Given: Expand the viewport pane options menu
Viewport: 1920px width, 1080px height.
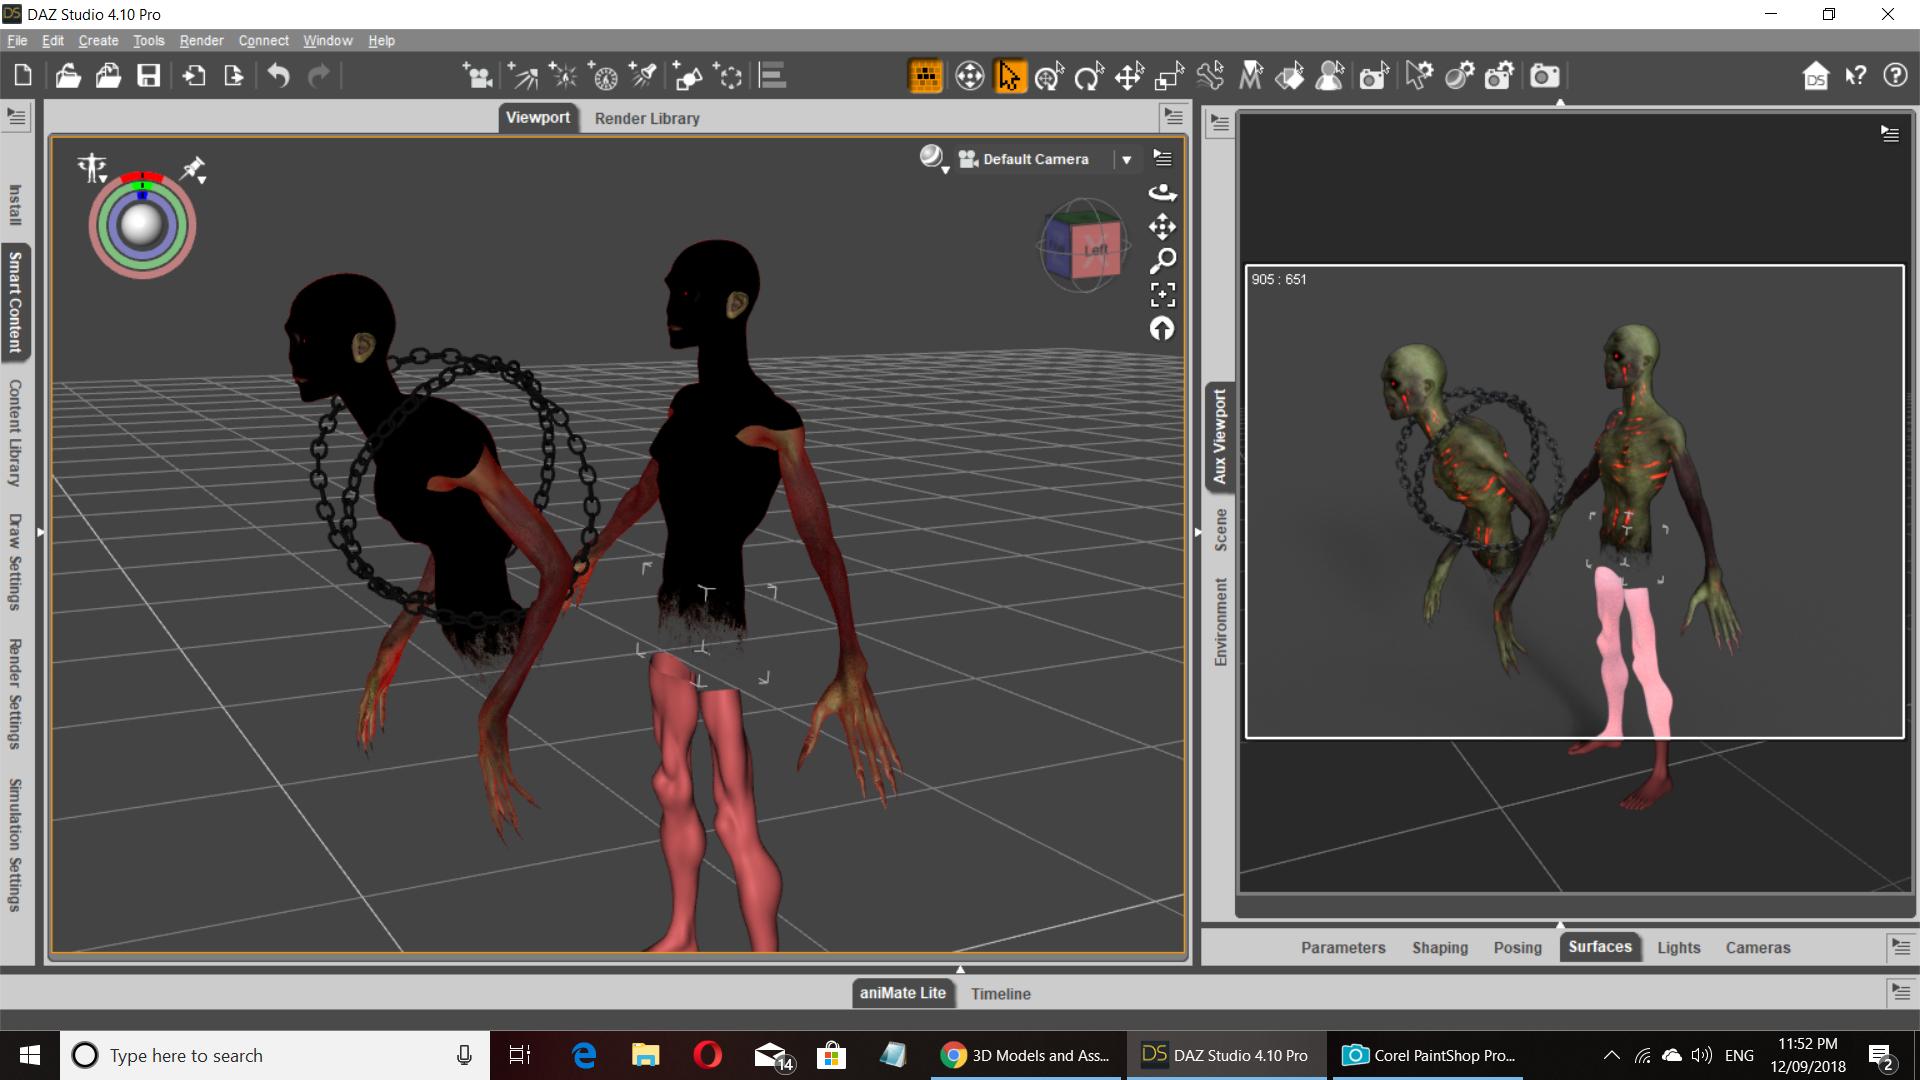Looking at the screenshot, I should (1173, 117).
